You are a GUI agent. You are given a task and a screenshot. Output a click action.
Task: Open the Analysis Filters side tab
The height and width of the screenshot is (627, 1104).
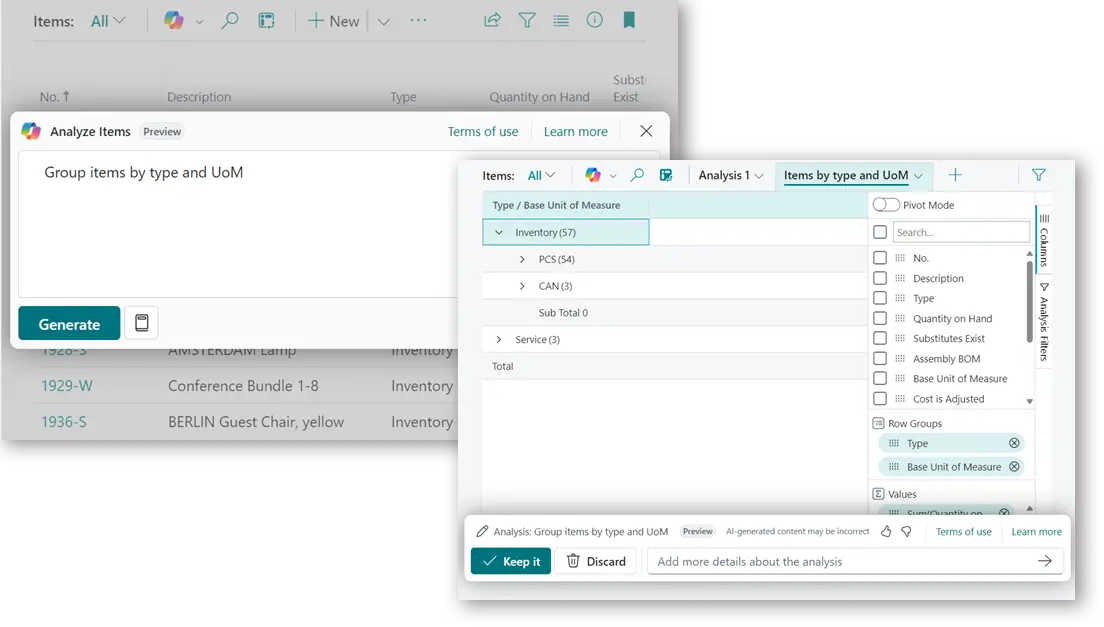(x=1043, y=322)
